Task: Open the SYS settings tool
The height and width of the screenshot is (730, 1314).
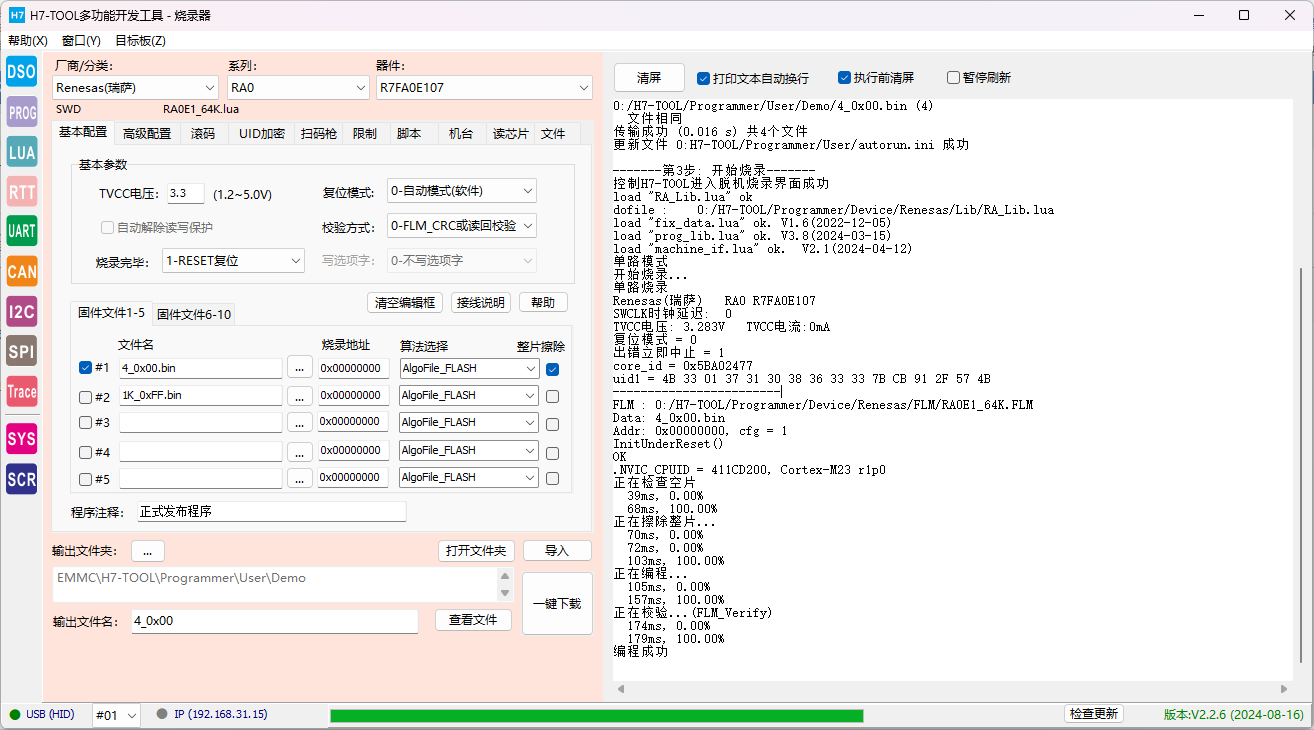Action: pyautogui.click(x=21, y=439)
